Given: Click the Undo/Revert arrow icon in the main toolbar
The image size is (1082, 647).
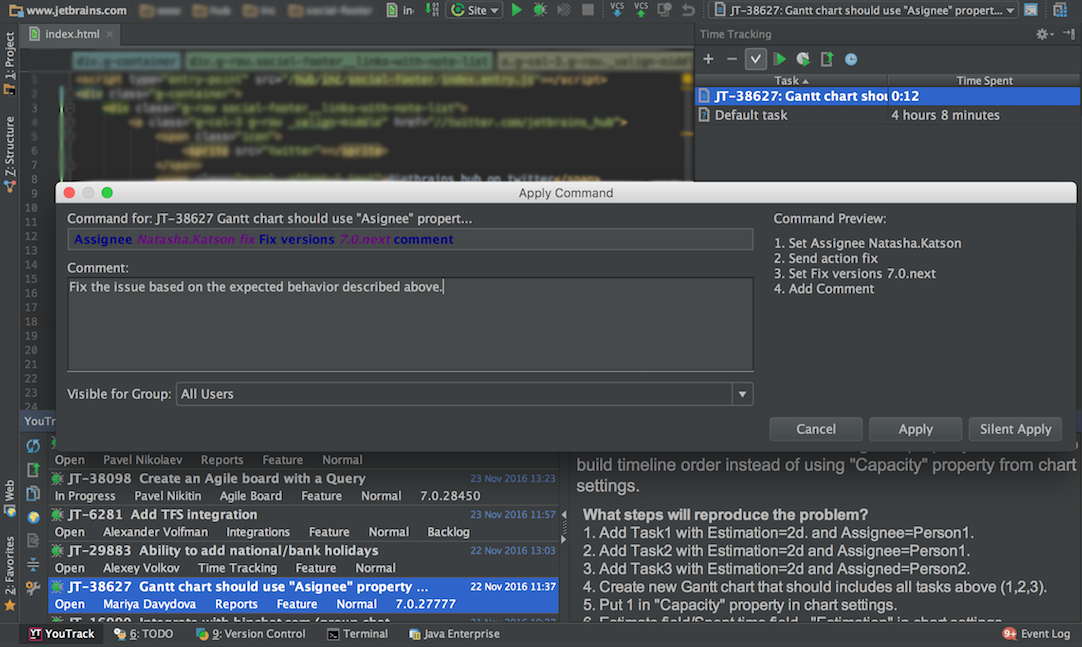Looking at the screenshot, I should pyautogui.click(x=688, y=10).
